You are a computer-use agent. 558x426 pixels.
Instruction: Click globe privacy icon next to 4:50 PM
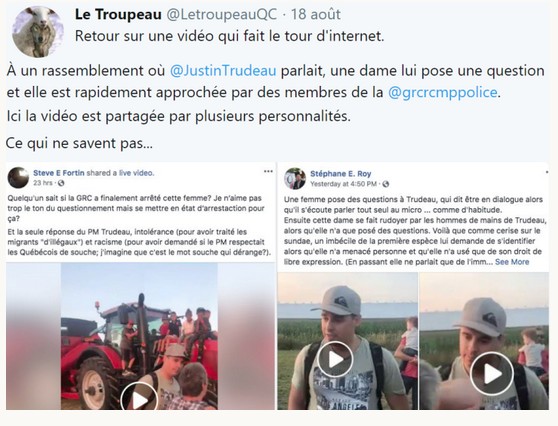(386, 184)
